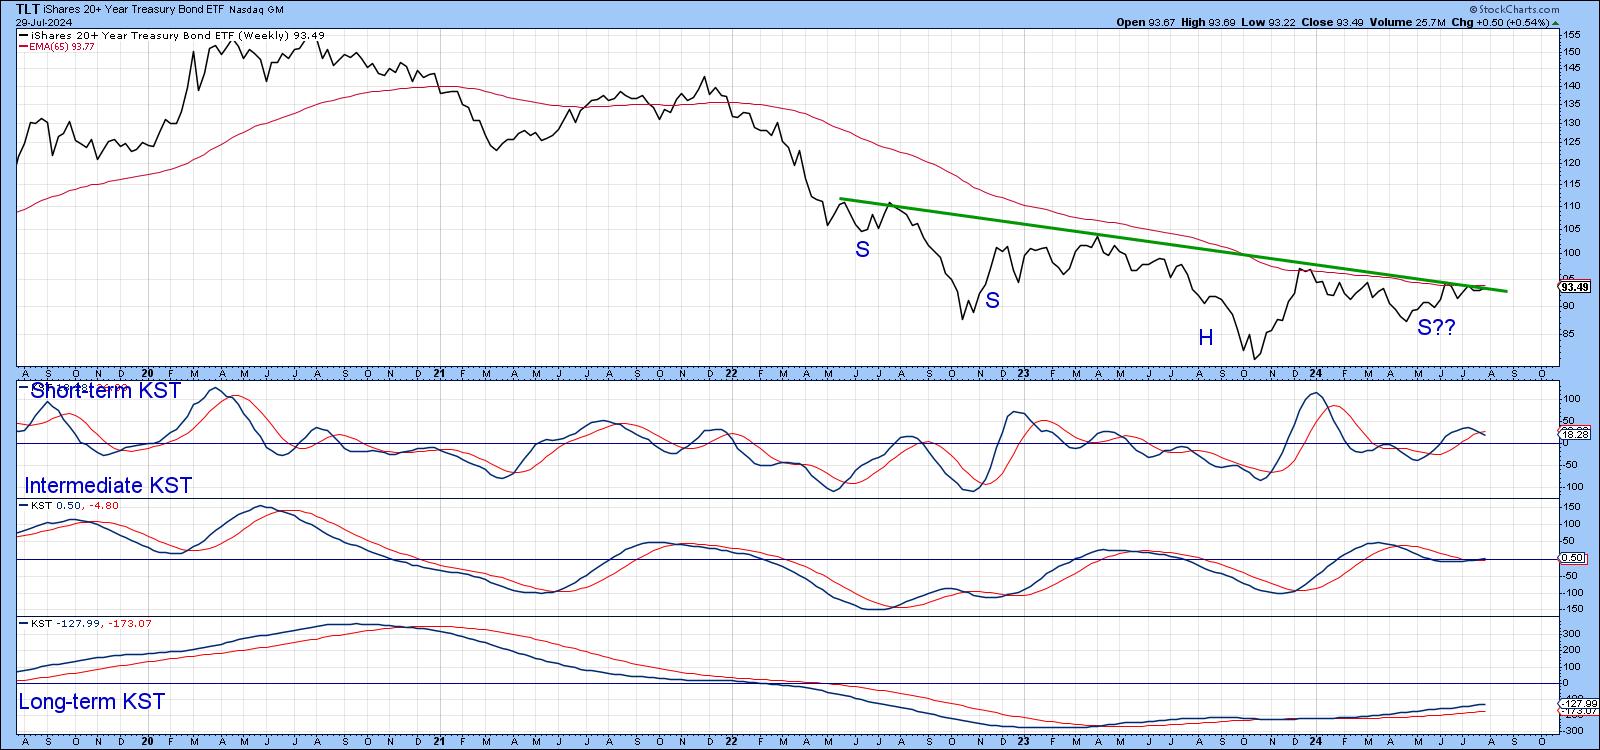
Task: Click the Volume 25.7M value
Action: click(x=1409, y=22)
